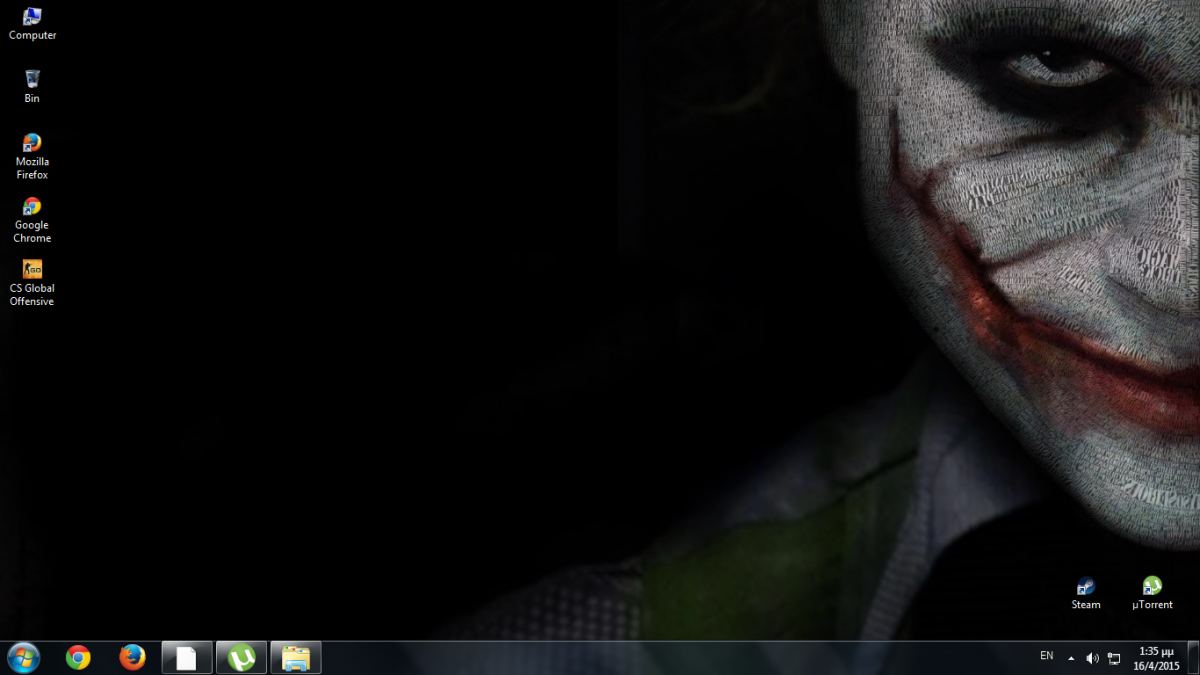The width and height of the screenshot is (1200, 675).
Task: Launch Chrome from the taskbar
Action: tap(78, 657)
